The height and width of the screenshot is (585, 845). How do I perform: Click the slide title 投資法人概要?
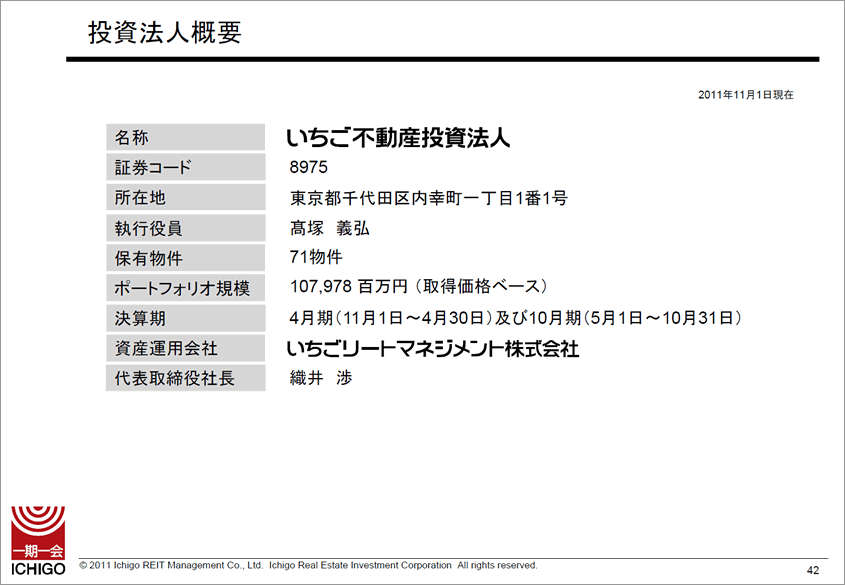click(165, 33)
